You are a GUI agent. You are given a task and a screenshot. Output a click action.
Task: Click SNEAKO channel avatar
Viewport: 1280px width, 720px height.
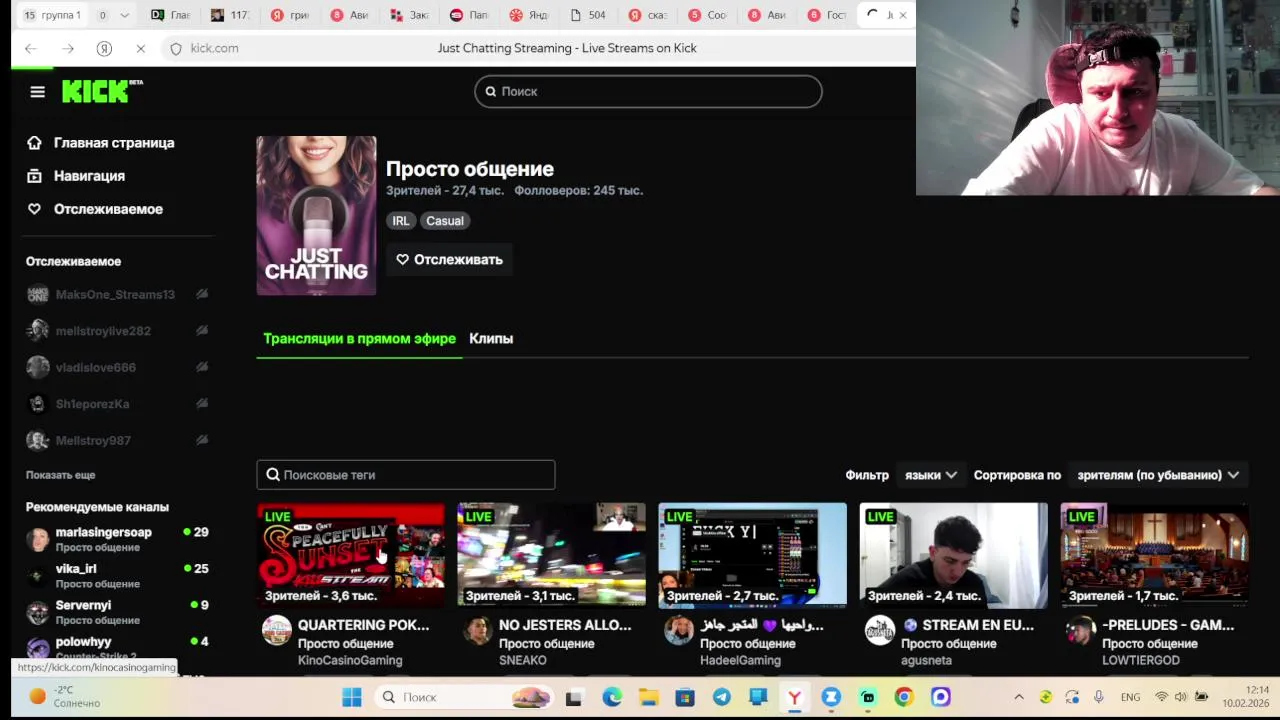tap(478, 631)
